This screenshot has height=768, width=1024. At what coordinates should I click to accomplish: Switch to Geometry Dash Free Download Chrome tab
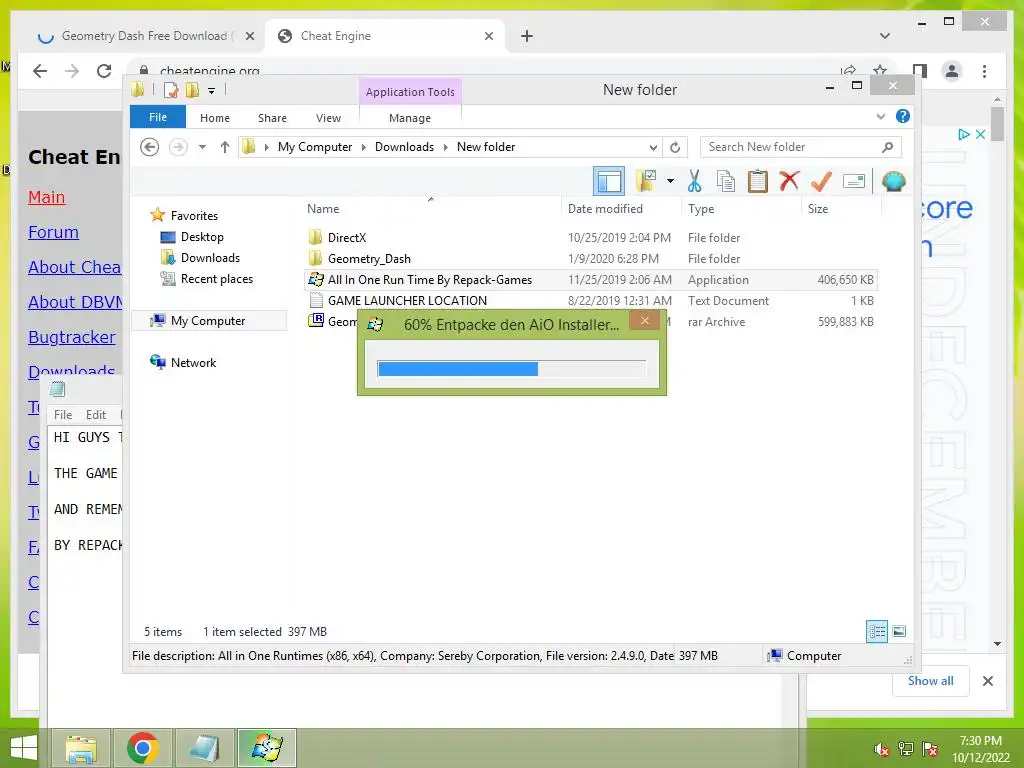click(x=144, y=36)
